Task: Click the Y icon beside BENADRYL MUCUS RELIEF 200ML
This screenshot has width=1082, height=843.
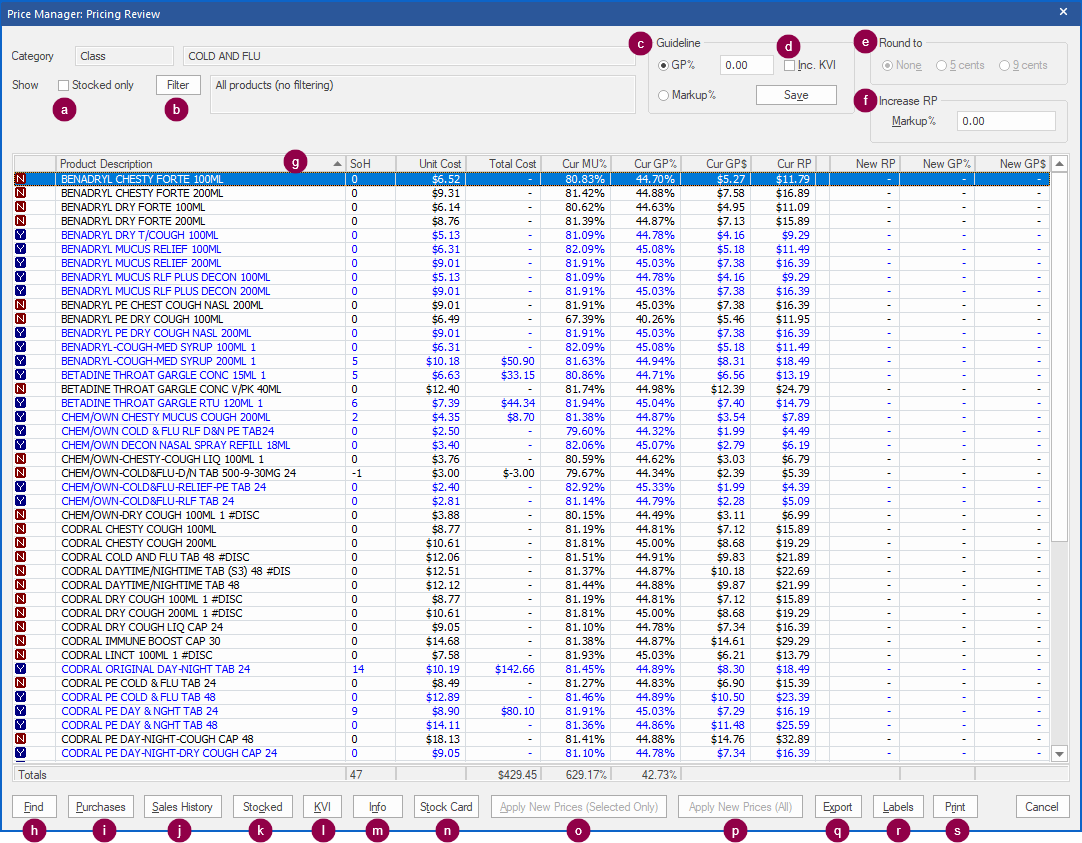Action: [x=20, y=263]
